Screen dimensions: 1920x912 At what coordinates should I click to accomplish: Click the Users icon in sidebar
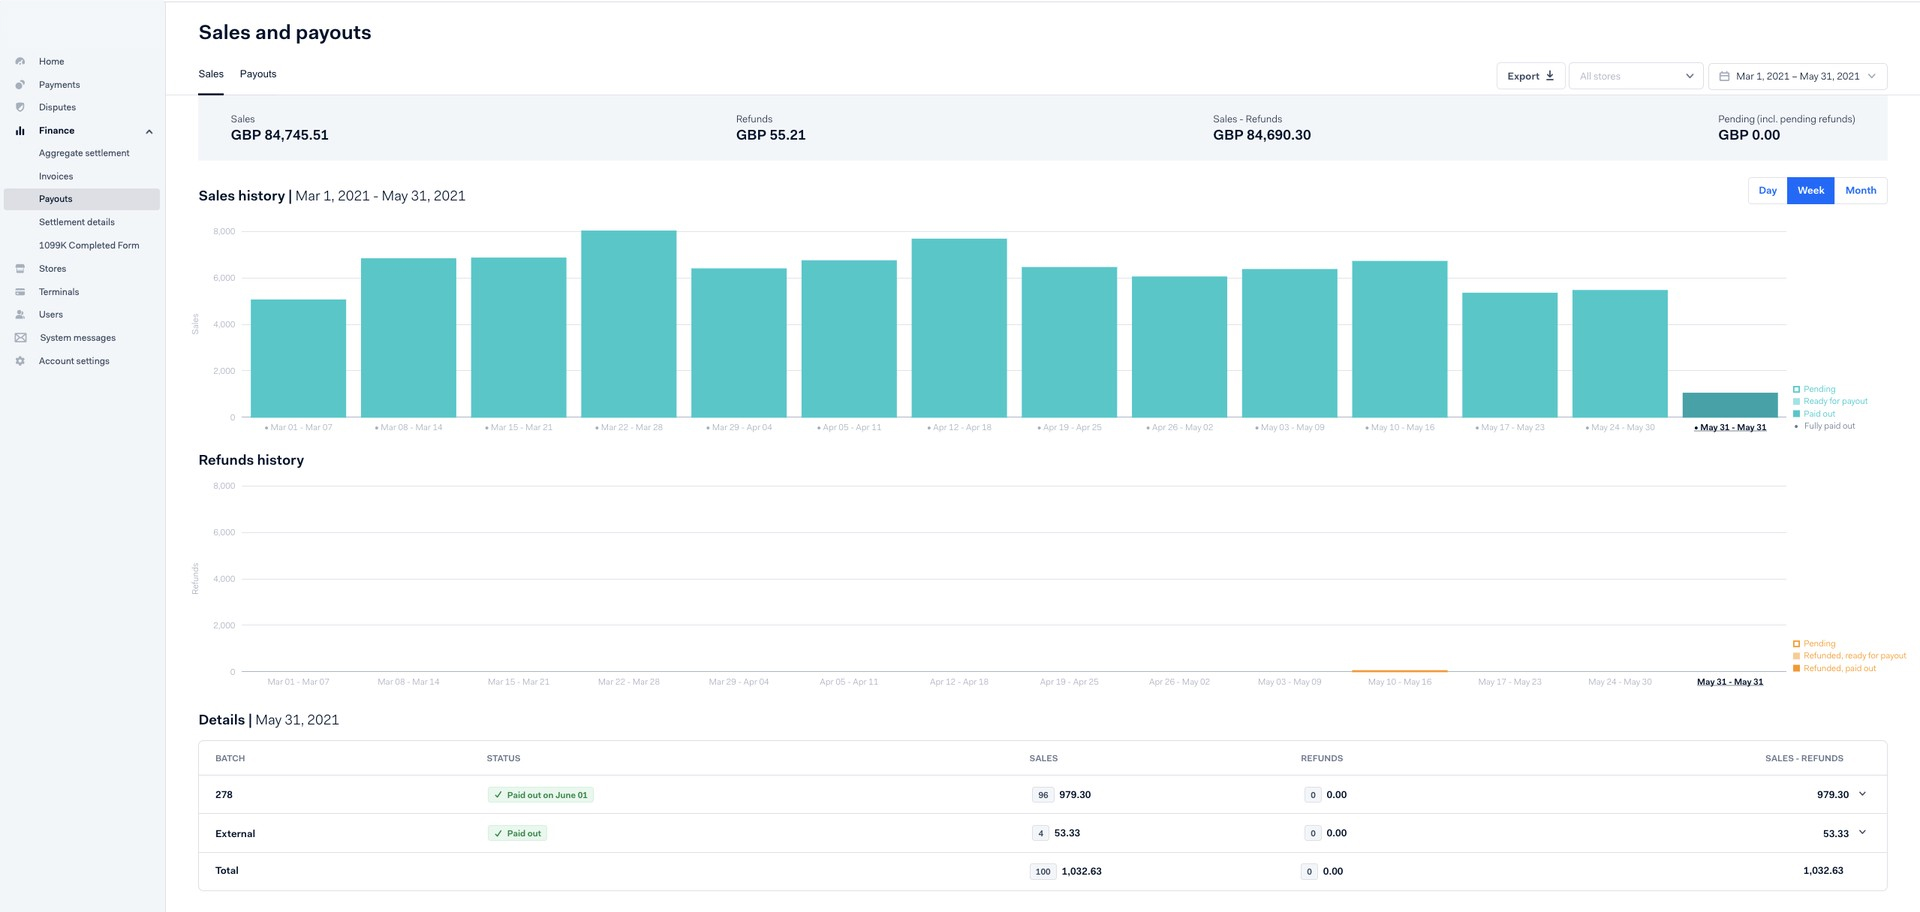click(20, 315)
